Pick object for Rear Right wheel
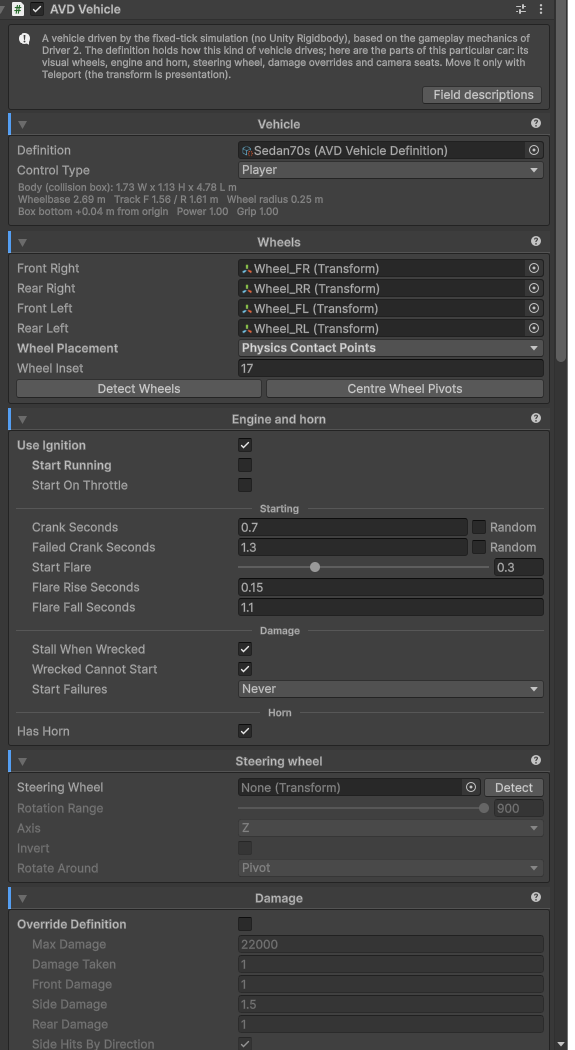Screen dimensions: 575x1050 pos(533,288)
